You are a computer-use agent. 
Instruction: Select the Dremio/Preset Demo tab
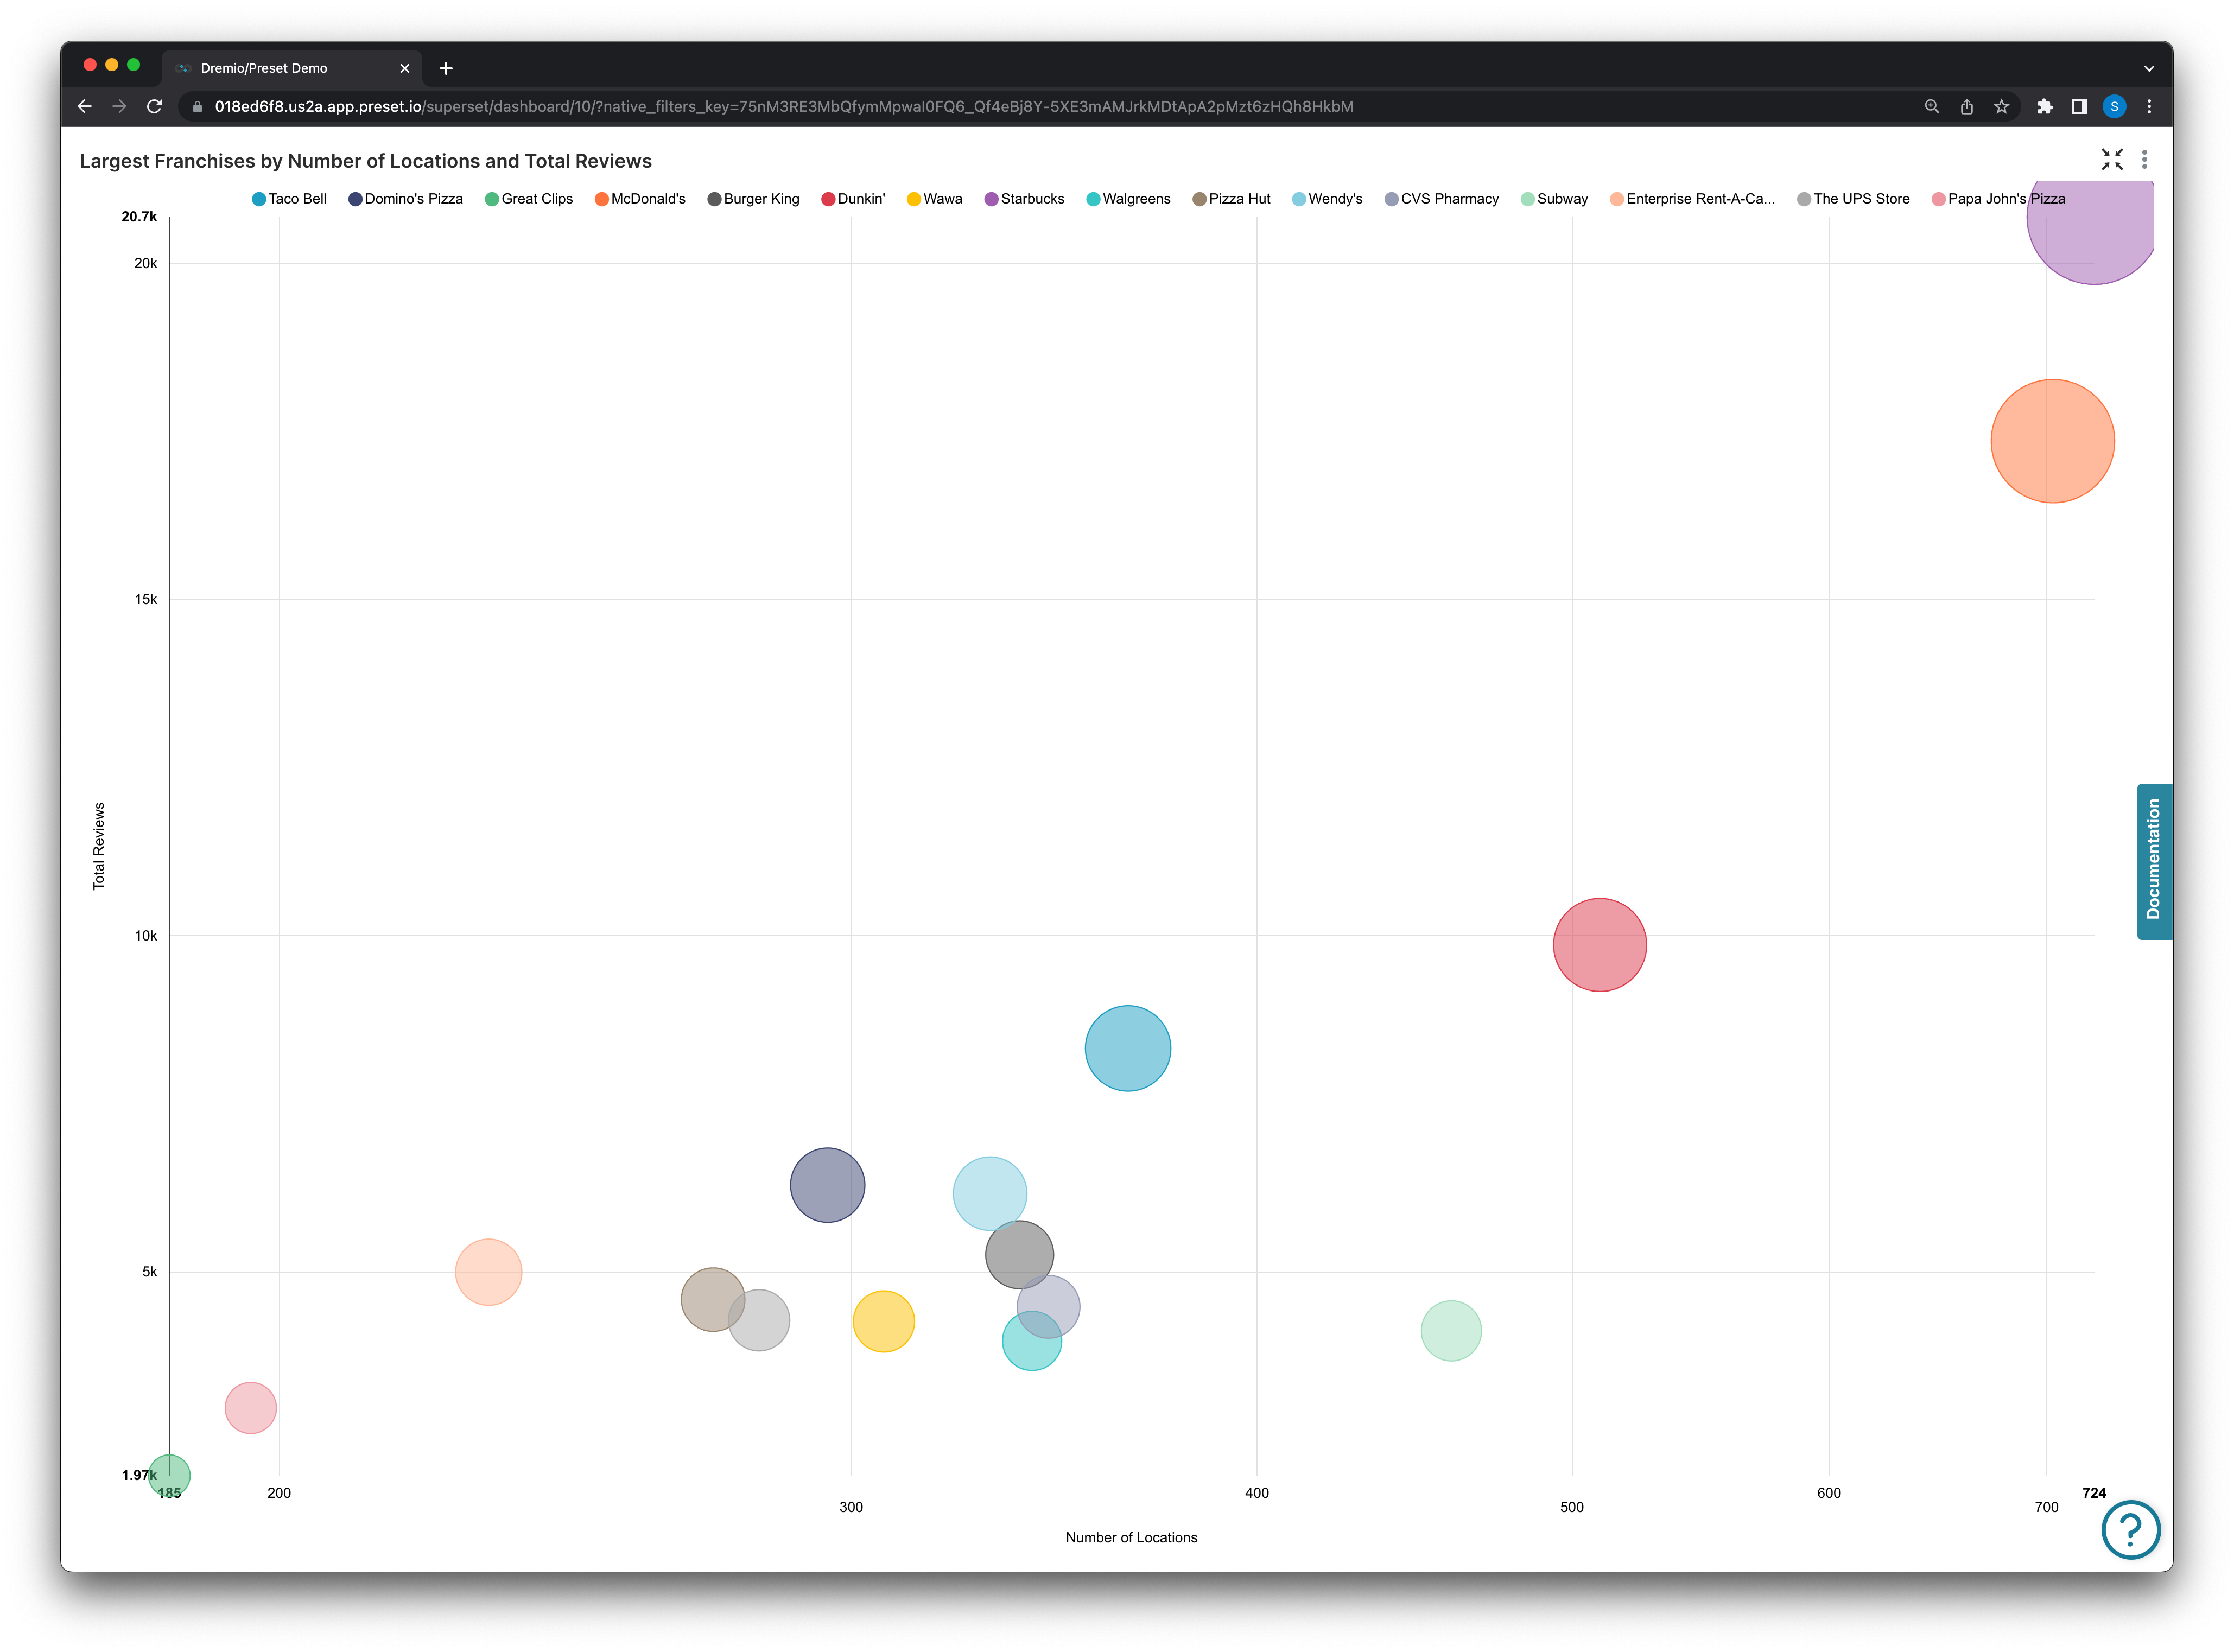pyautogui.click(x=264, y=68)
